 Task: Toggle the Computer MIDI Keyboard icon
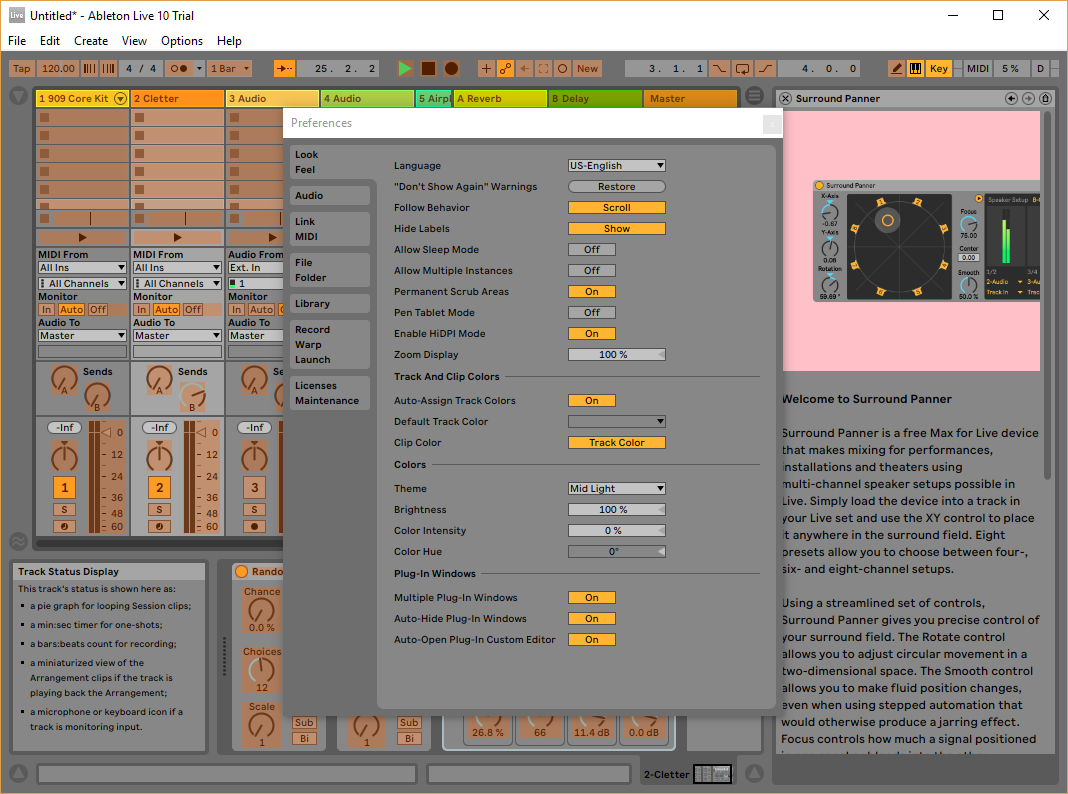[915, 68]
